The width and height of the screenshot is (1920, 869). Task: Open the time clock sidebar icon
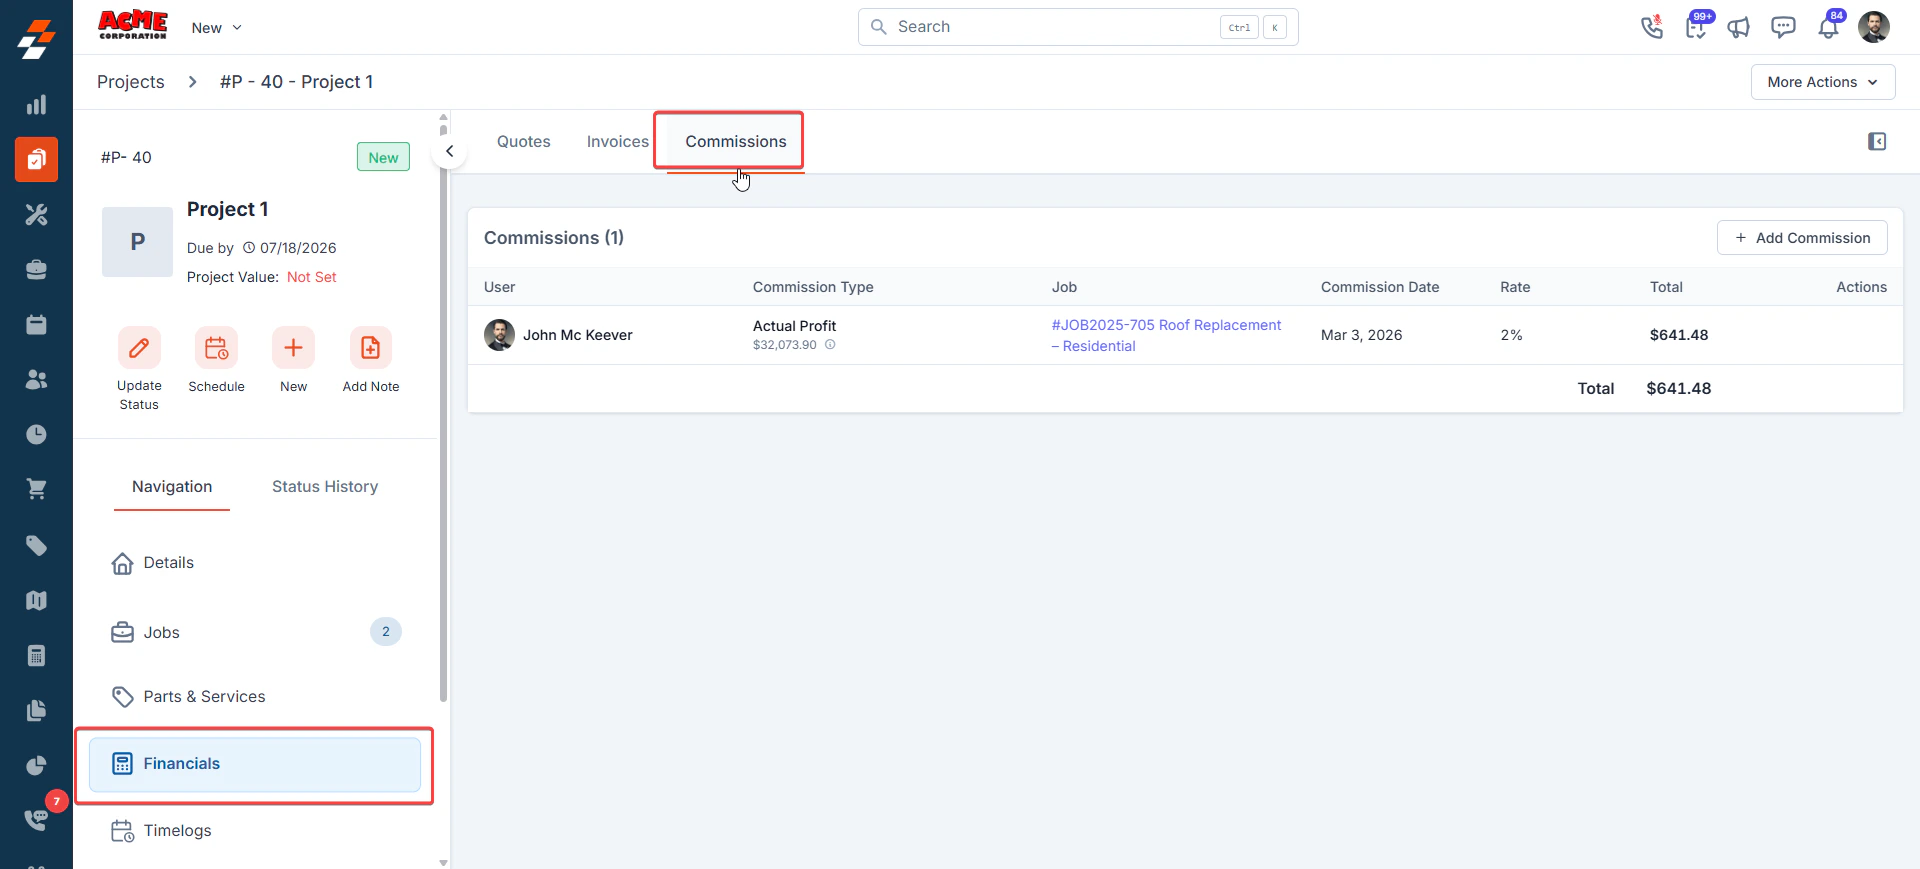point(36,434)
